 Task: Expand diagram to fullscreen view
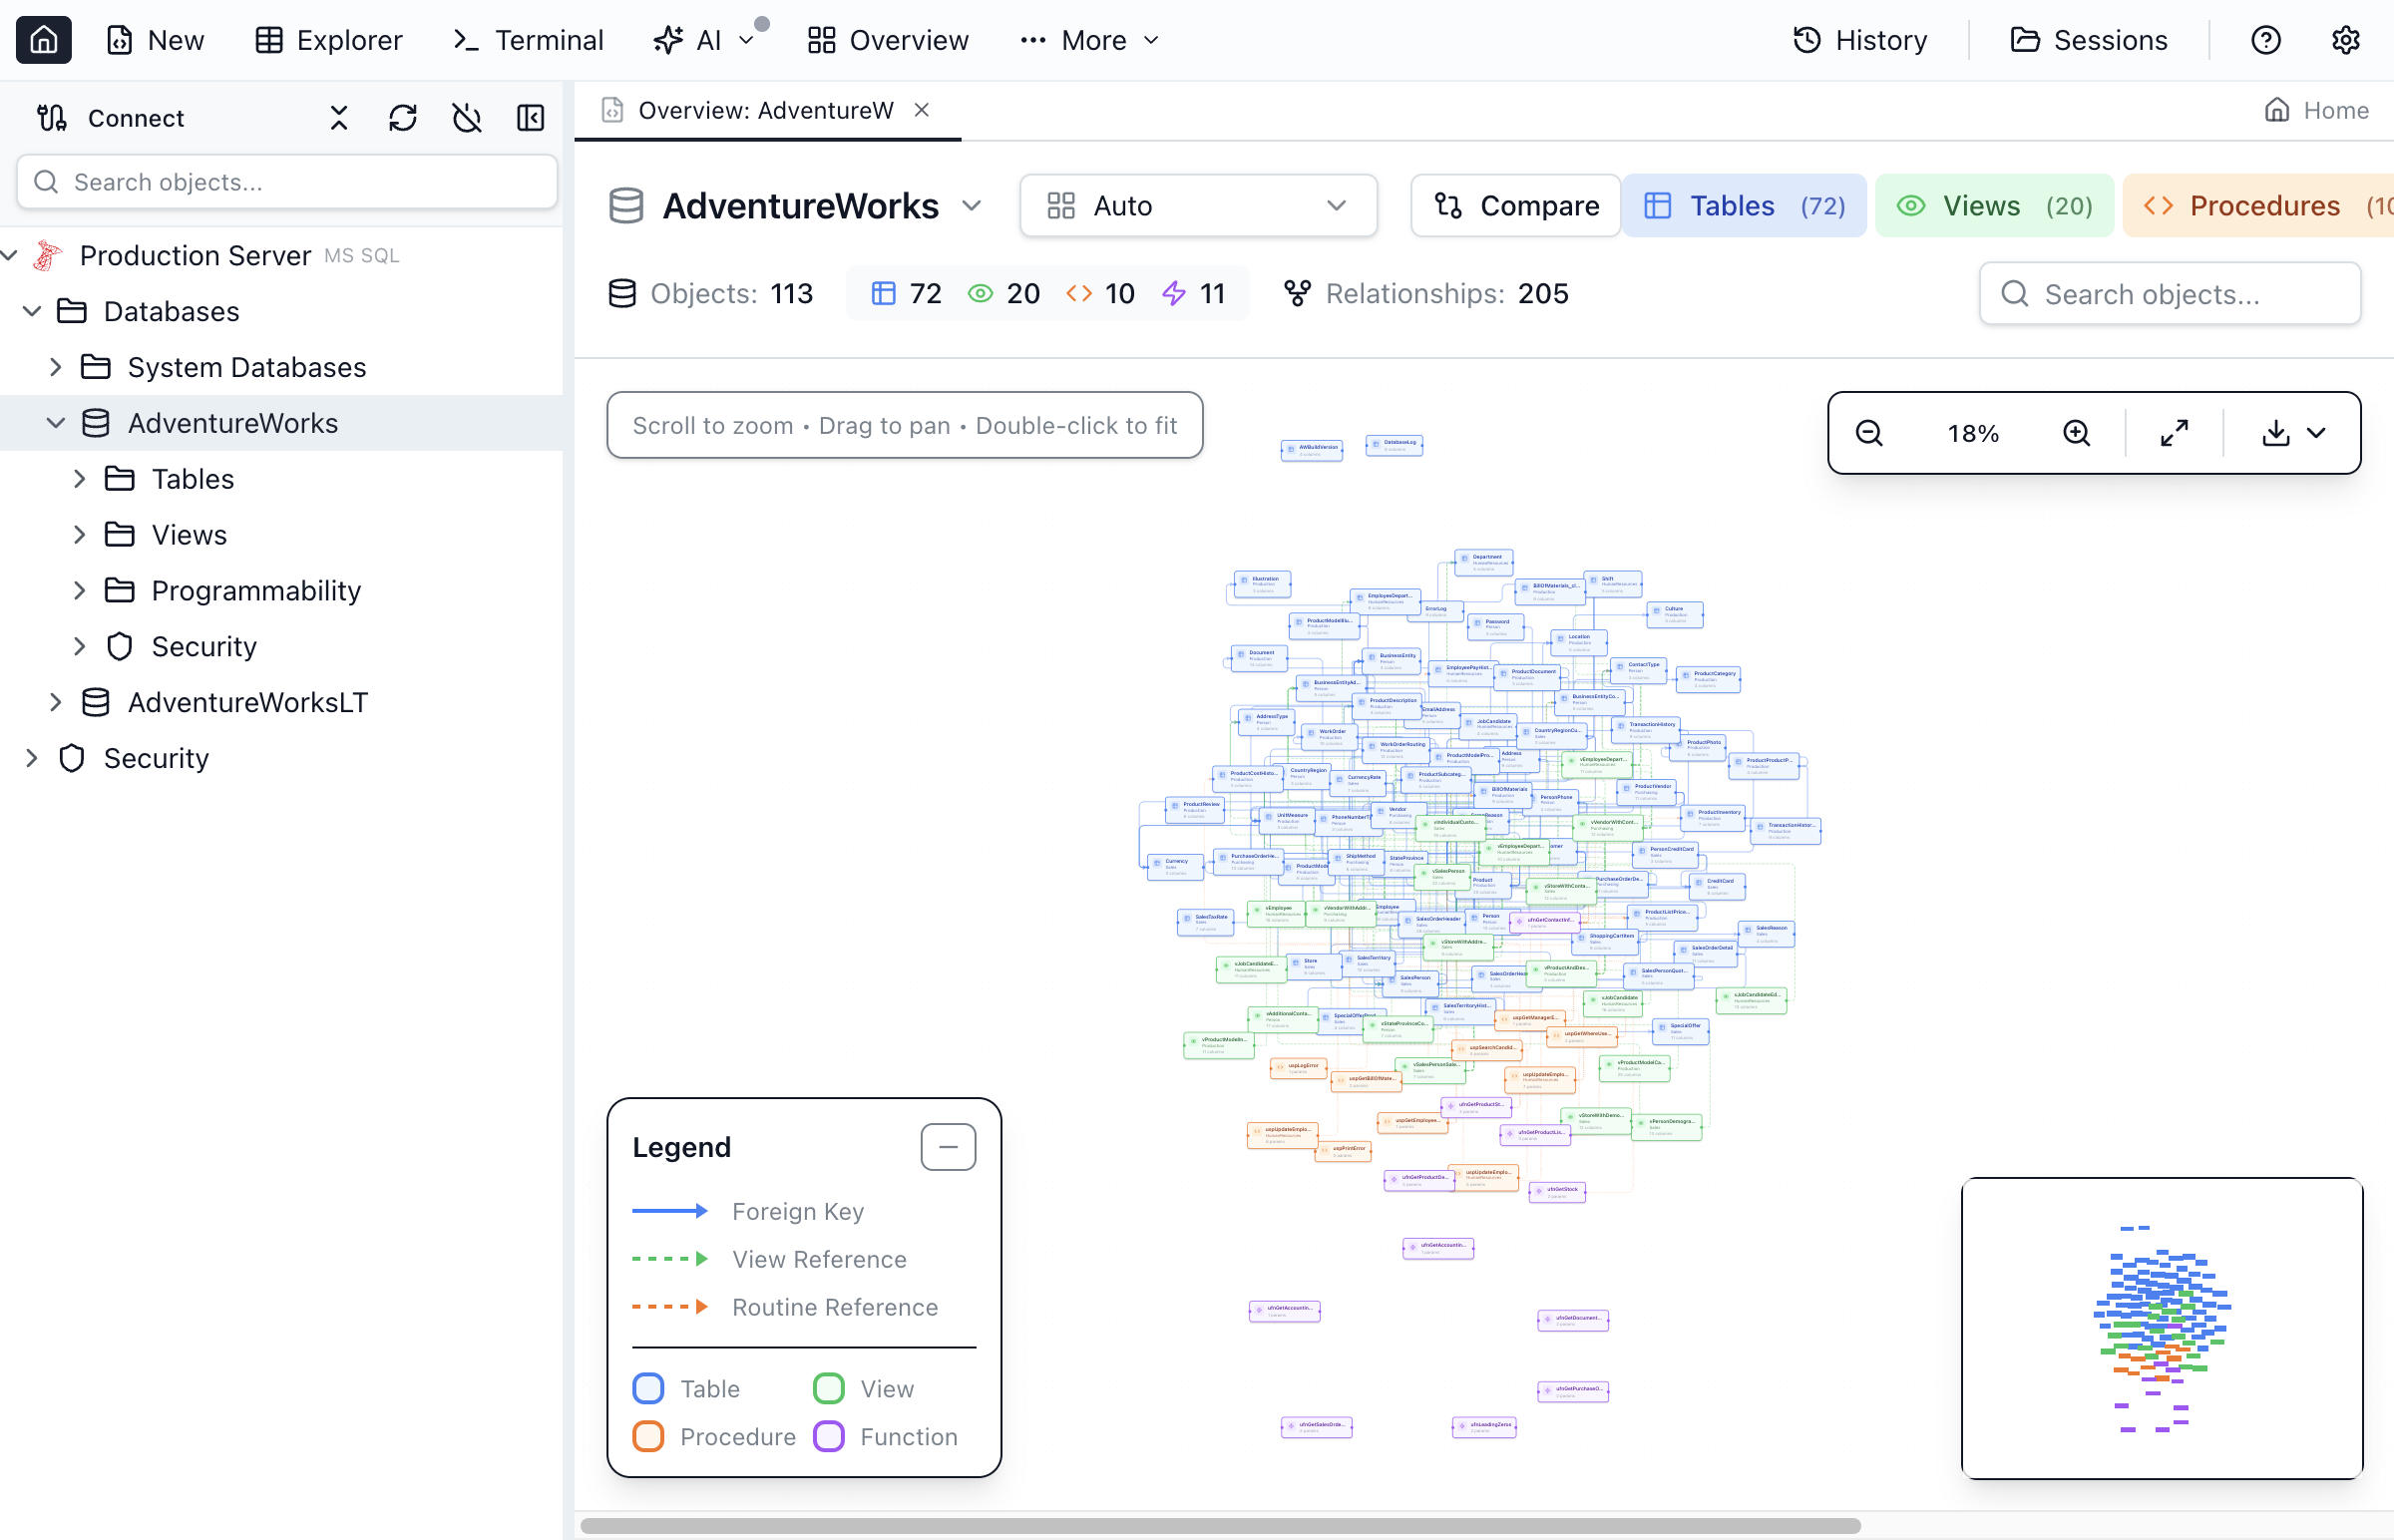pos(2172,433)
